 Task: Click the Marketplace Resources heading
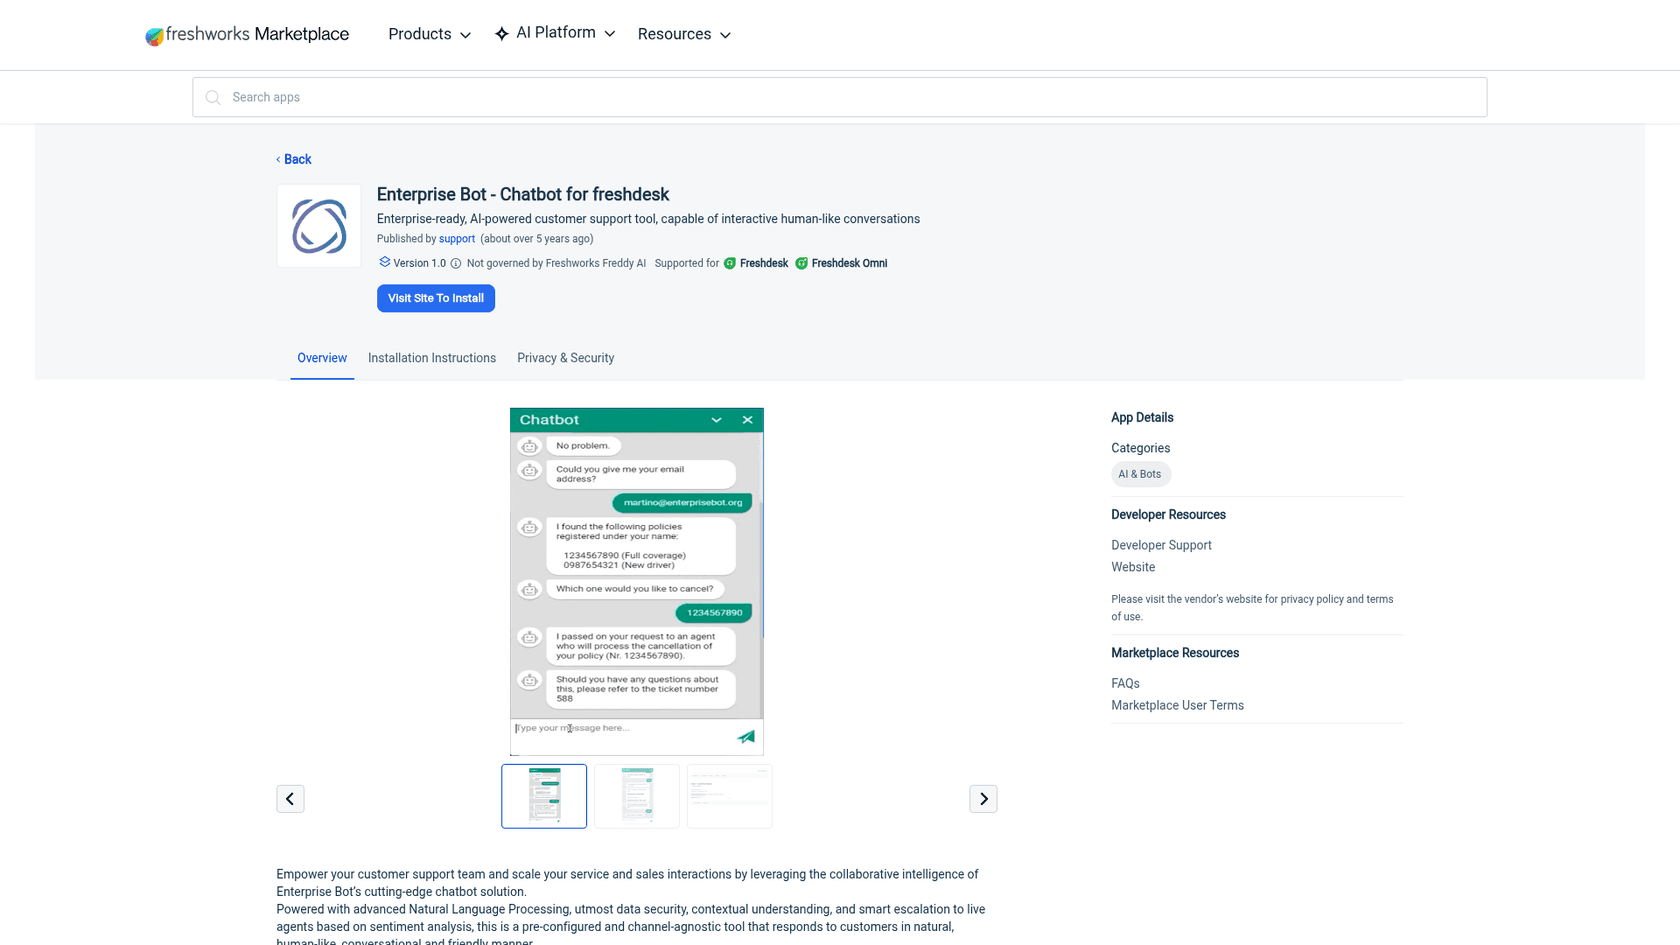(x=1175, y=653)
